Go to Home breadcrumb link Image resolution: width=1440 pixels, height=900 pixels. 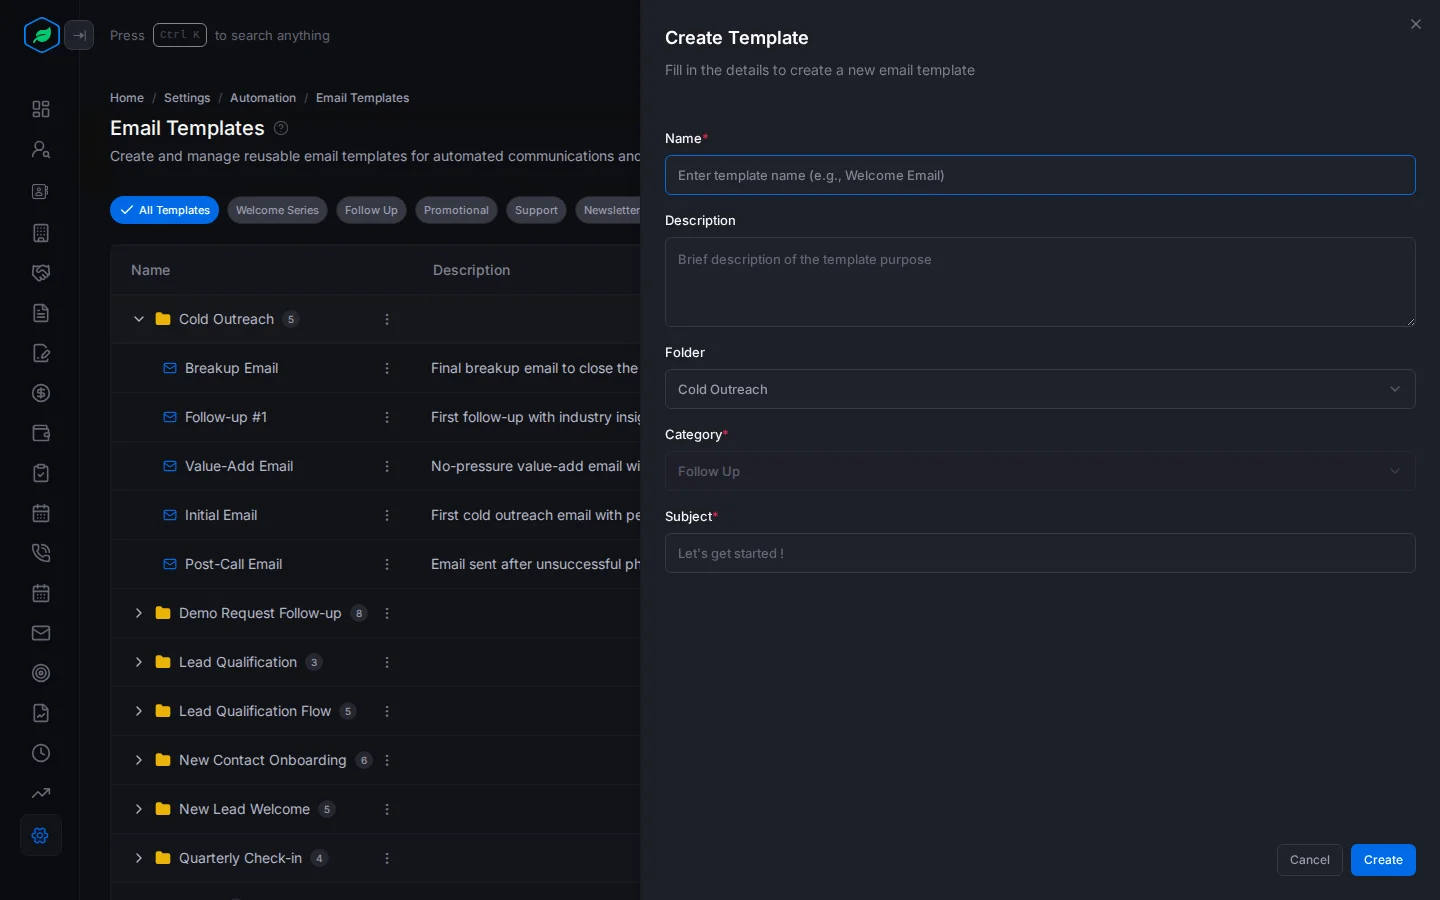pyautogui.click(x=127, y=98)
